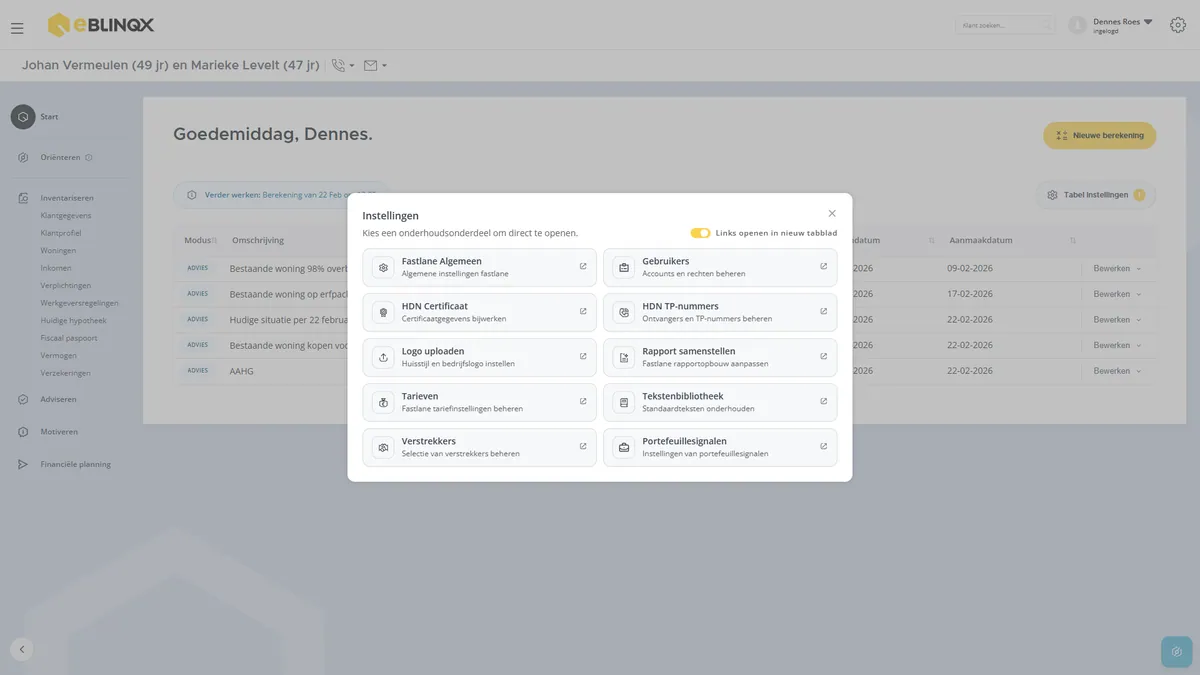Open the hamburger menu icon
Screen dimensions: 1200x675
(17, 28)
